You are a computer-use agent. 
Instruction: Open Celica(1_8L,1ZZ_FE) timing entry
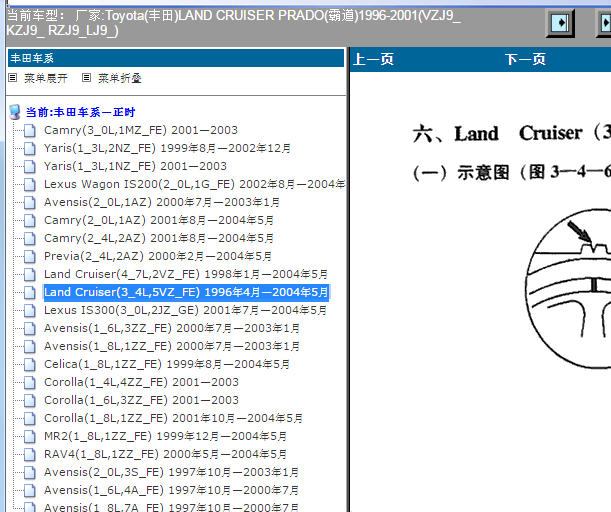pyautogui.click(x=167, y=364)
